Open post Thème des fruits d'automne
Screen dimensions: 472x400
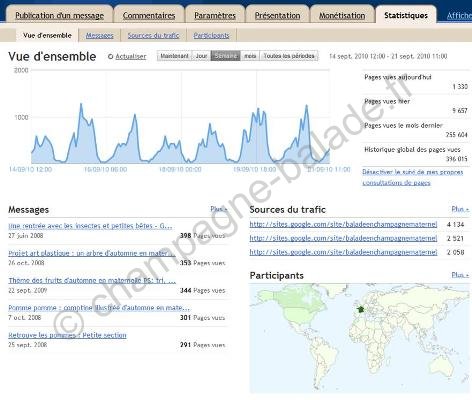pyautogui.click(x=92, y=281)
